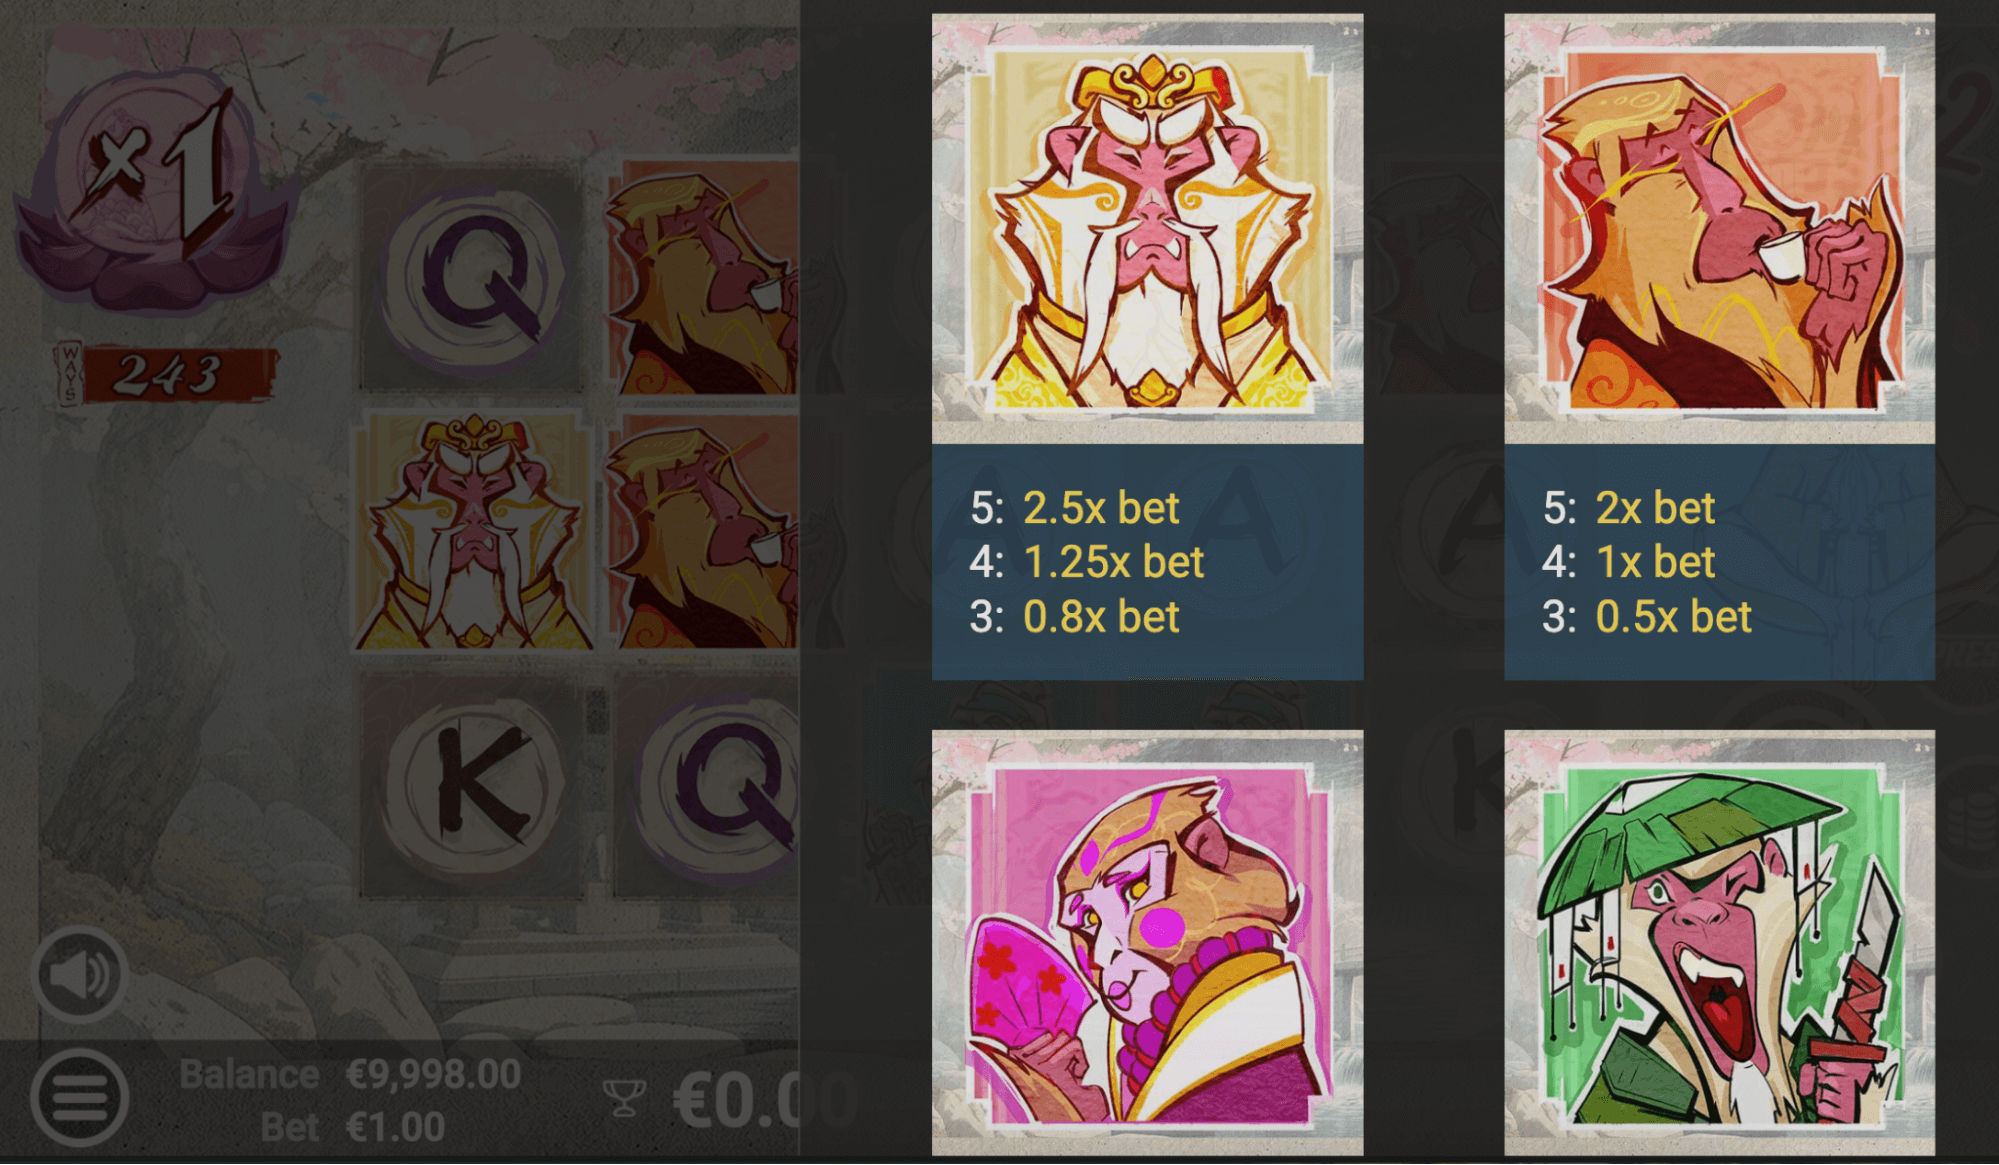Select the pink geisha monkey with fan image

pos(1147,943)
